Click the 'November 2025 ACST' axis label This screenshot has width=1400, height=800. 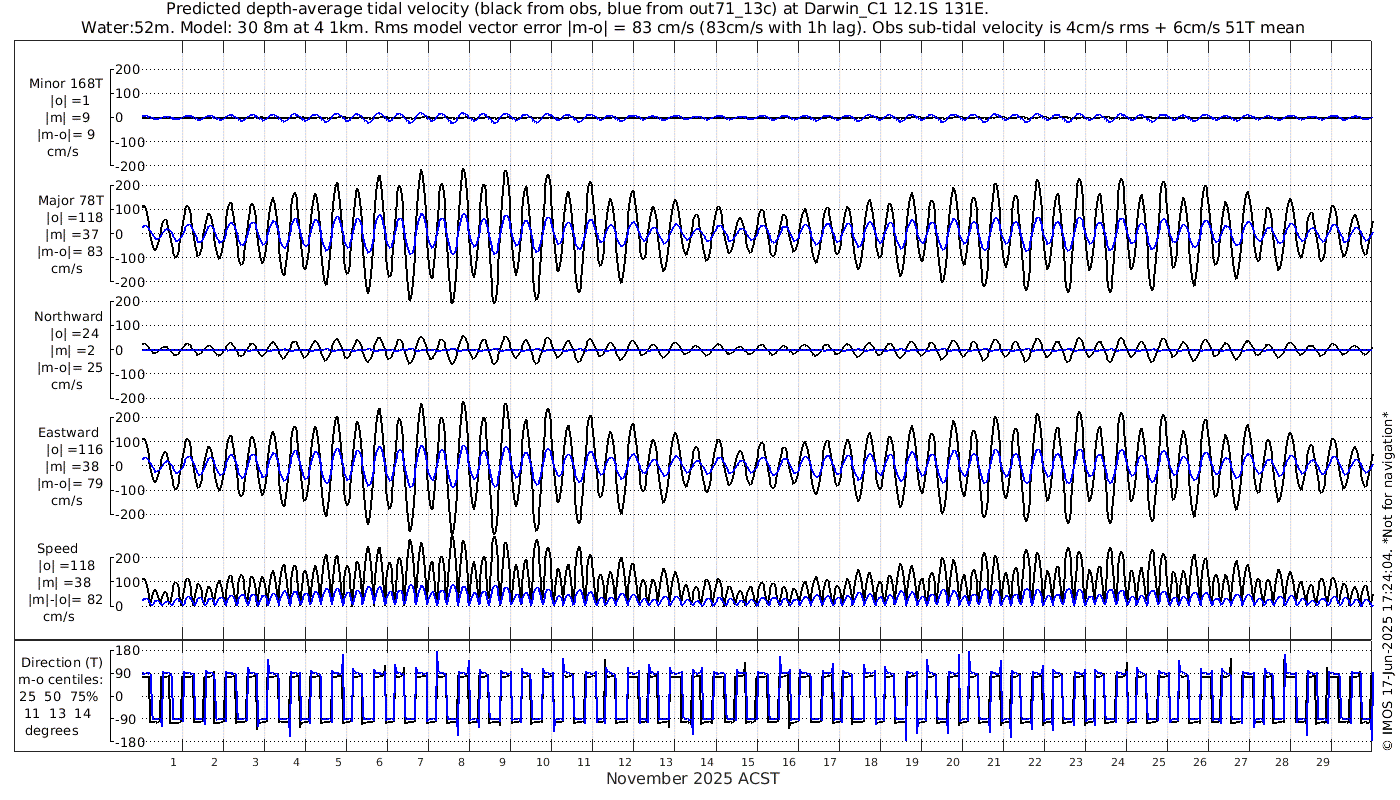tap(693, 778)
